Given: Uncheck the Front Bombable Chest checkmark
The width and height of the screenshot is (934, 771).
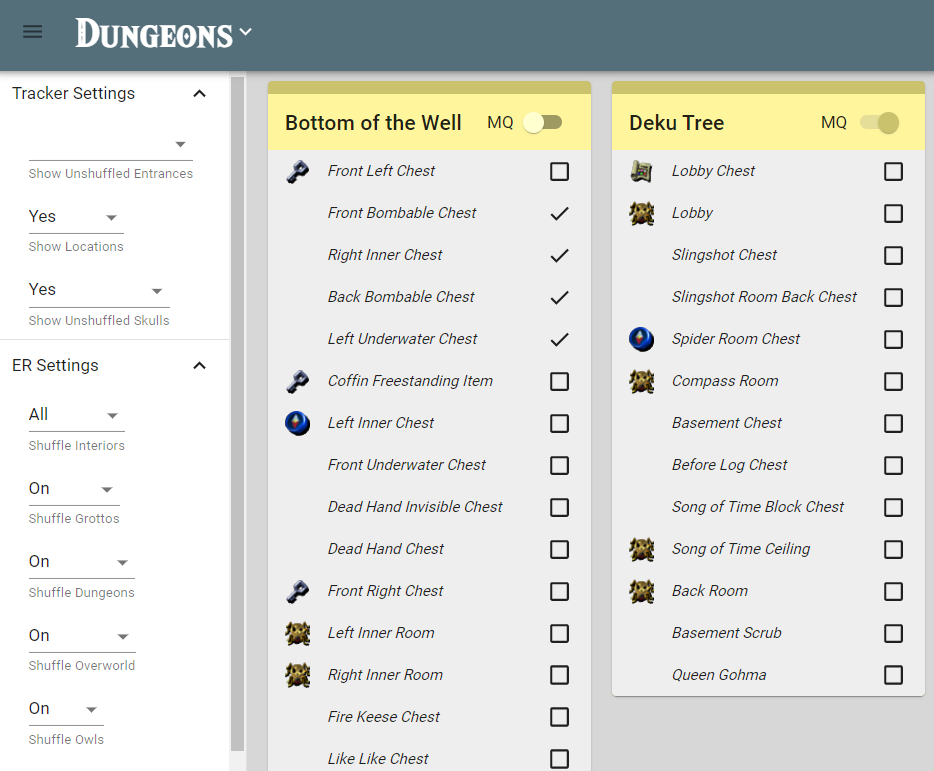Looking at the screenshot, I should pyautogui.click(x=559, y=214).
